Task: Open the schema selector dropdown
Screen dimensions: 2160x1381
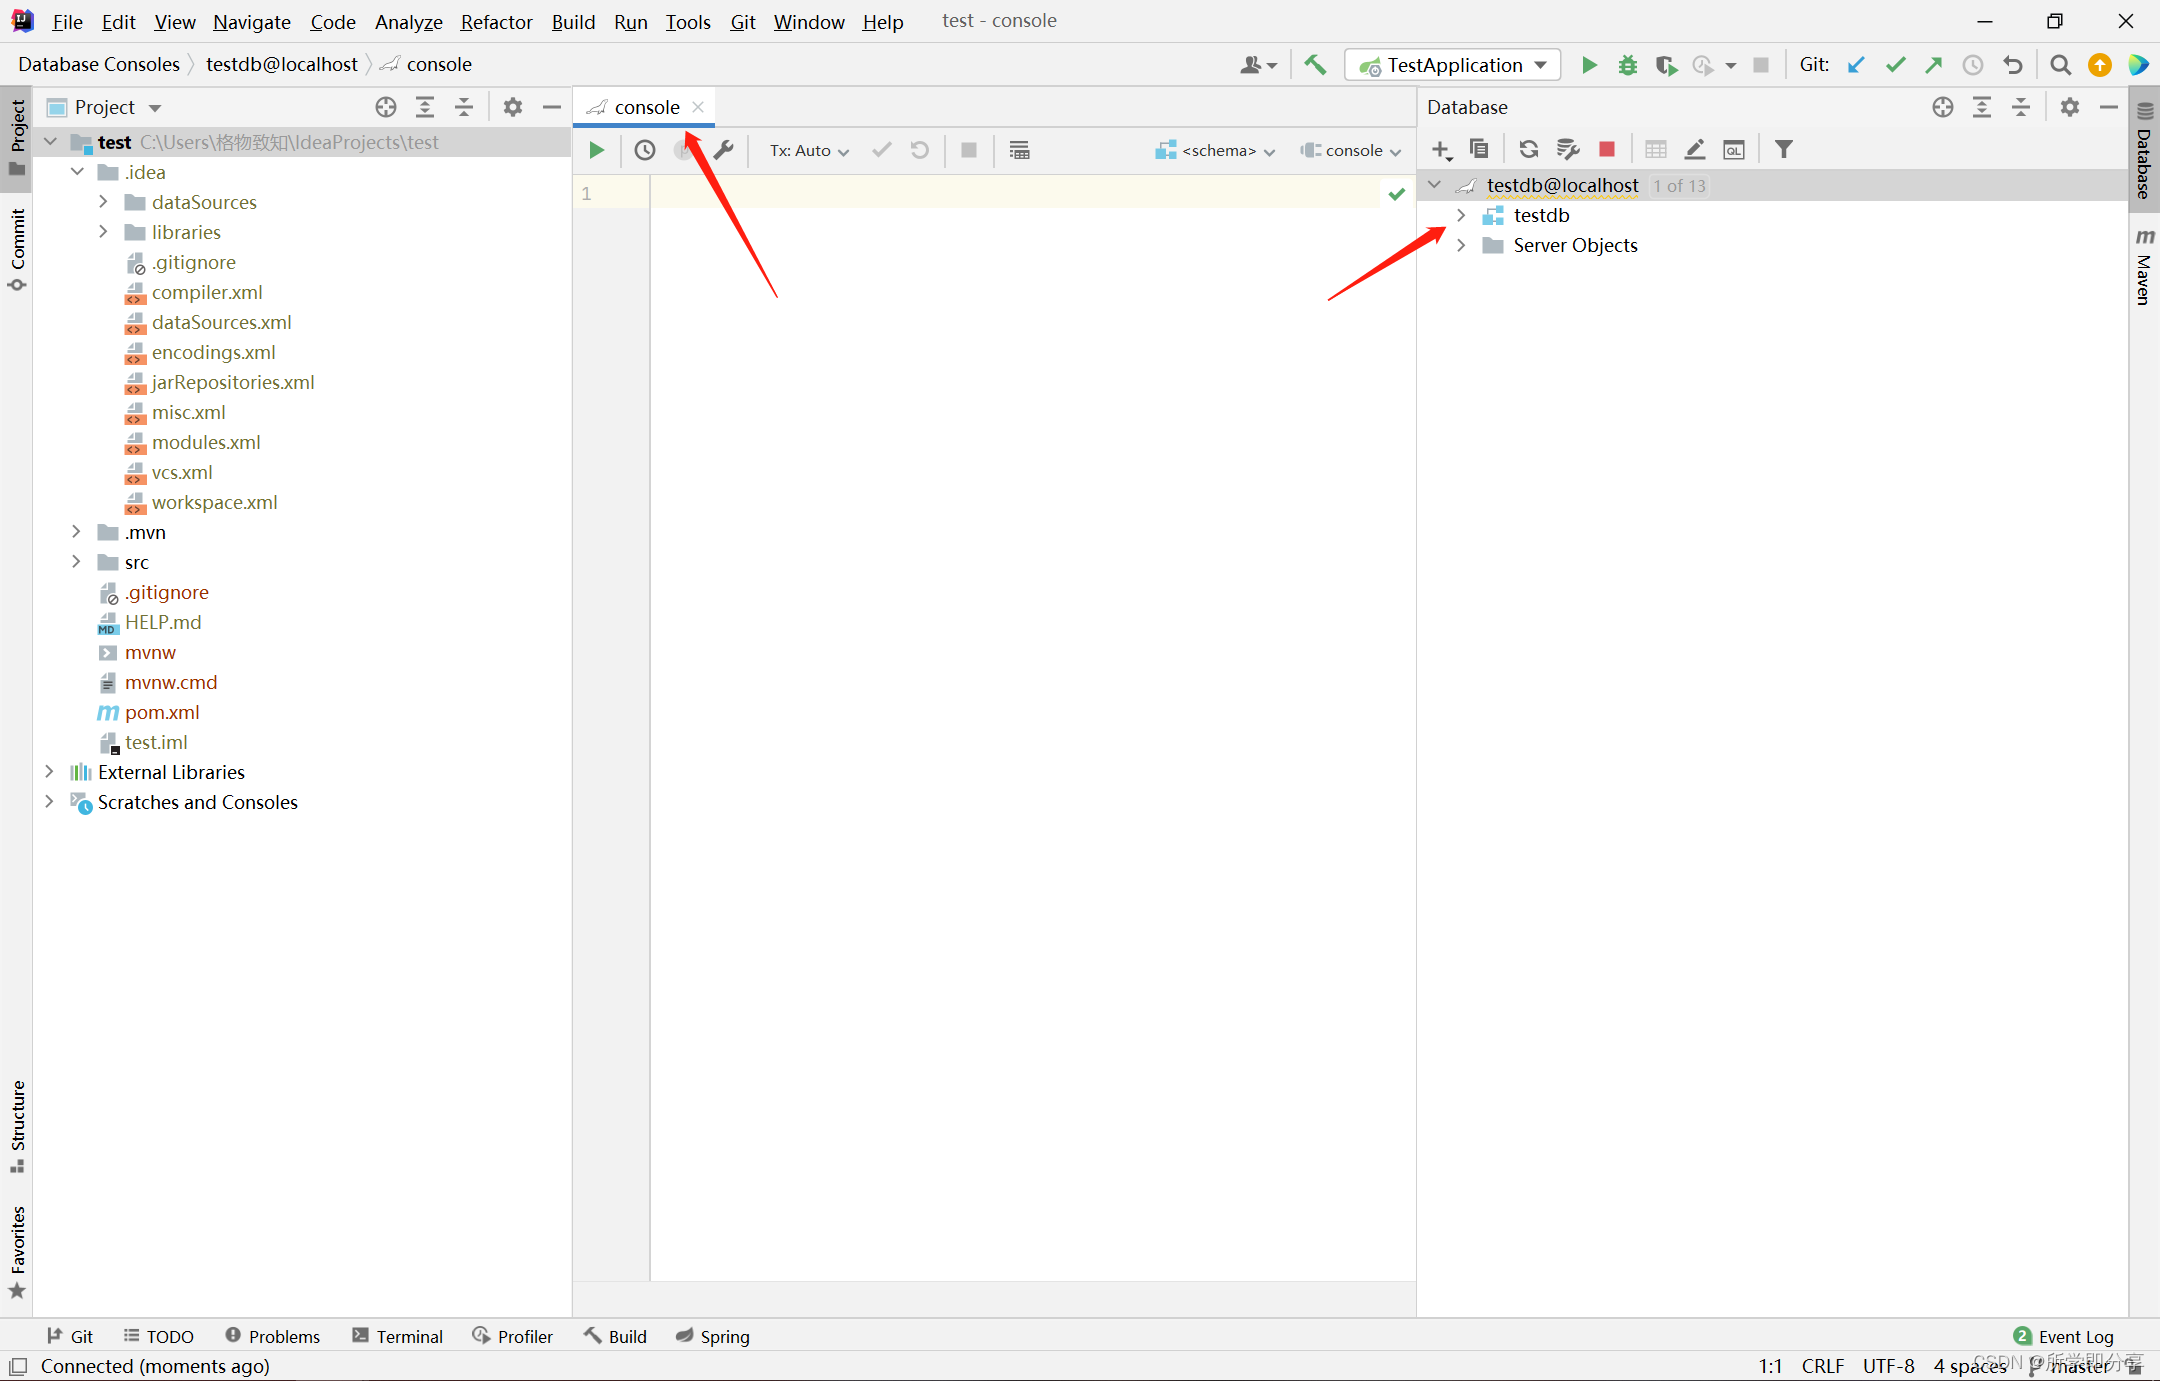Action: coord(1216,150)
